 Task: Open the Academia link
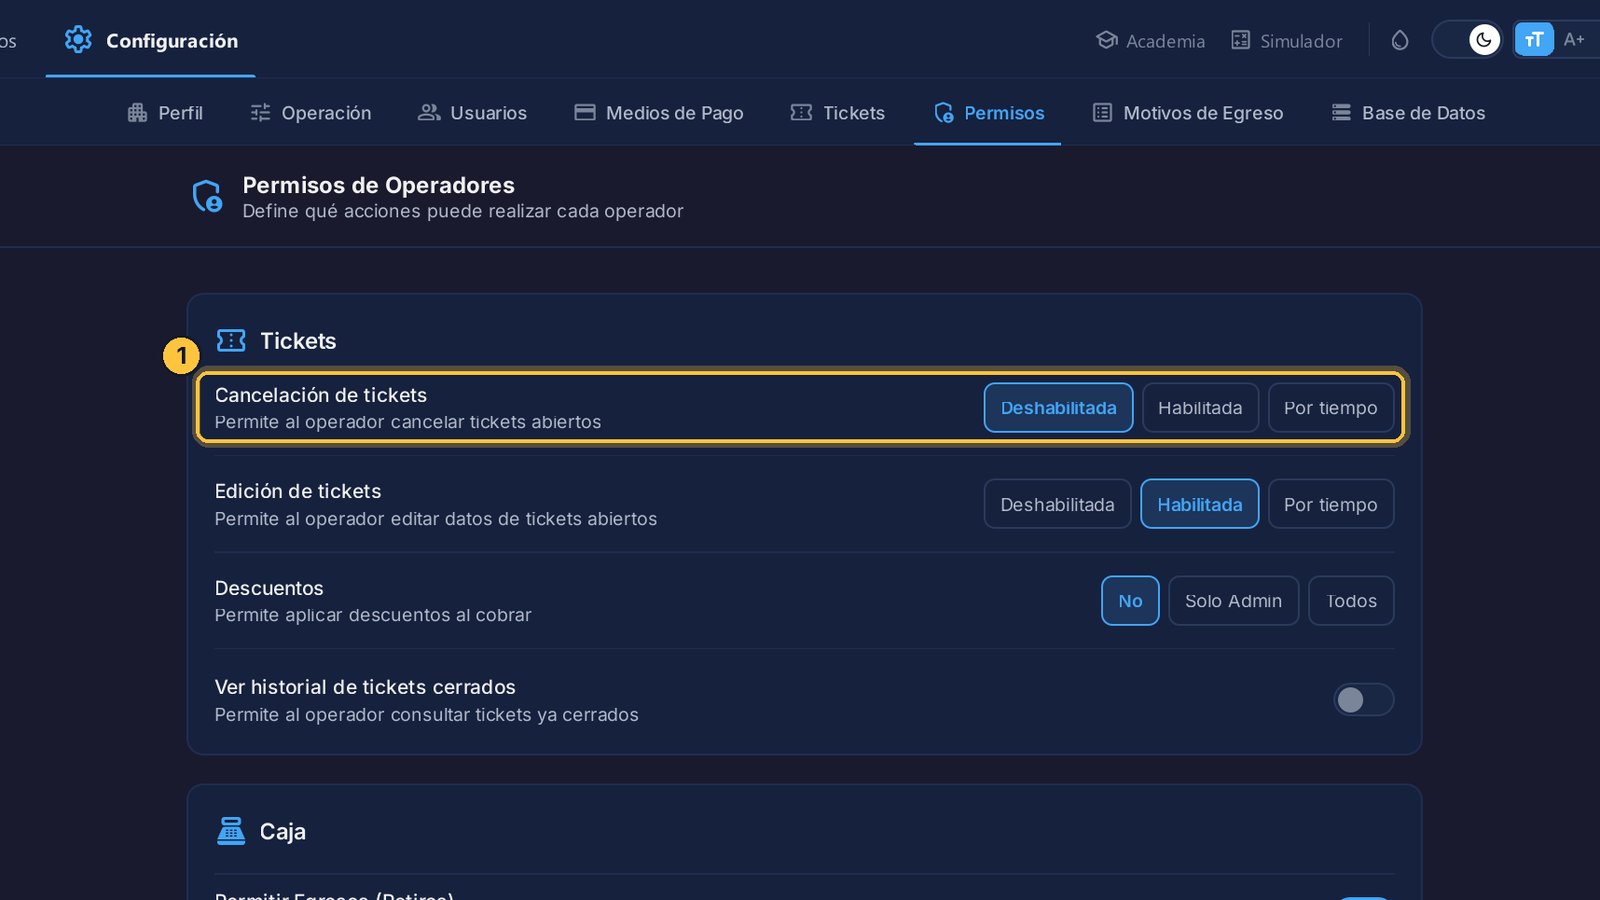pyautogui.click(x=1150, y=40)
